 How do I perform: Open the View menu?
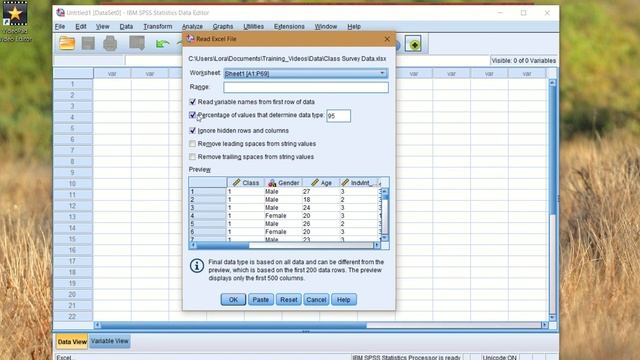pos(102,27)
